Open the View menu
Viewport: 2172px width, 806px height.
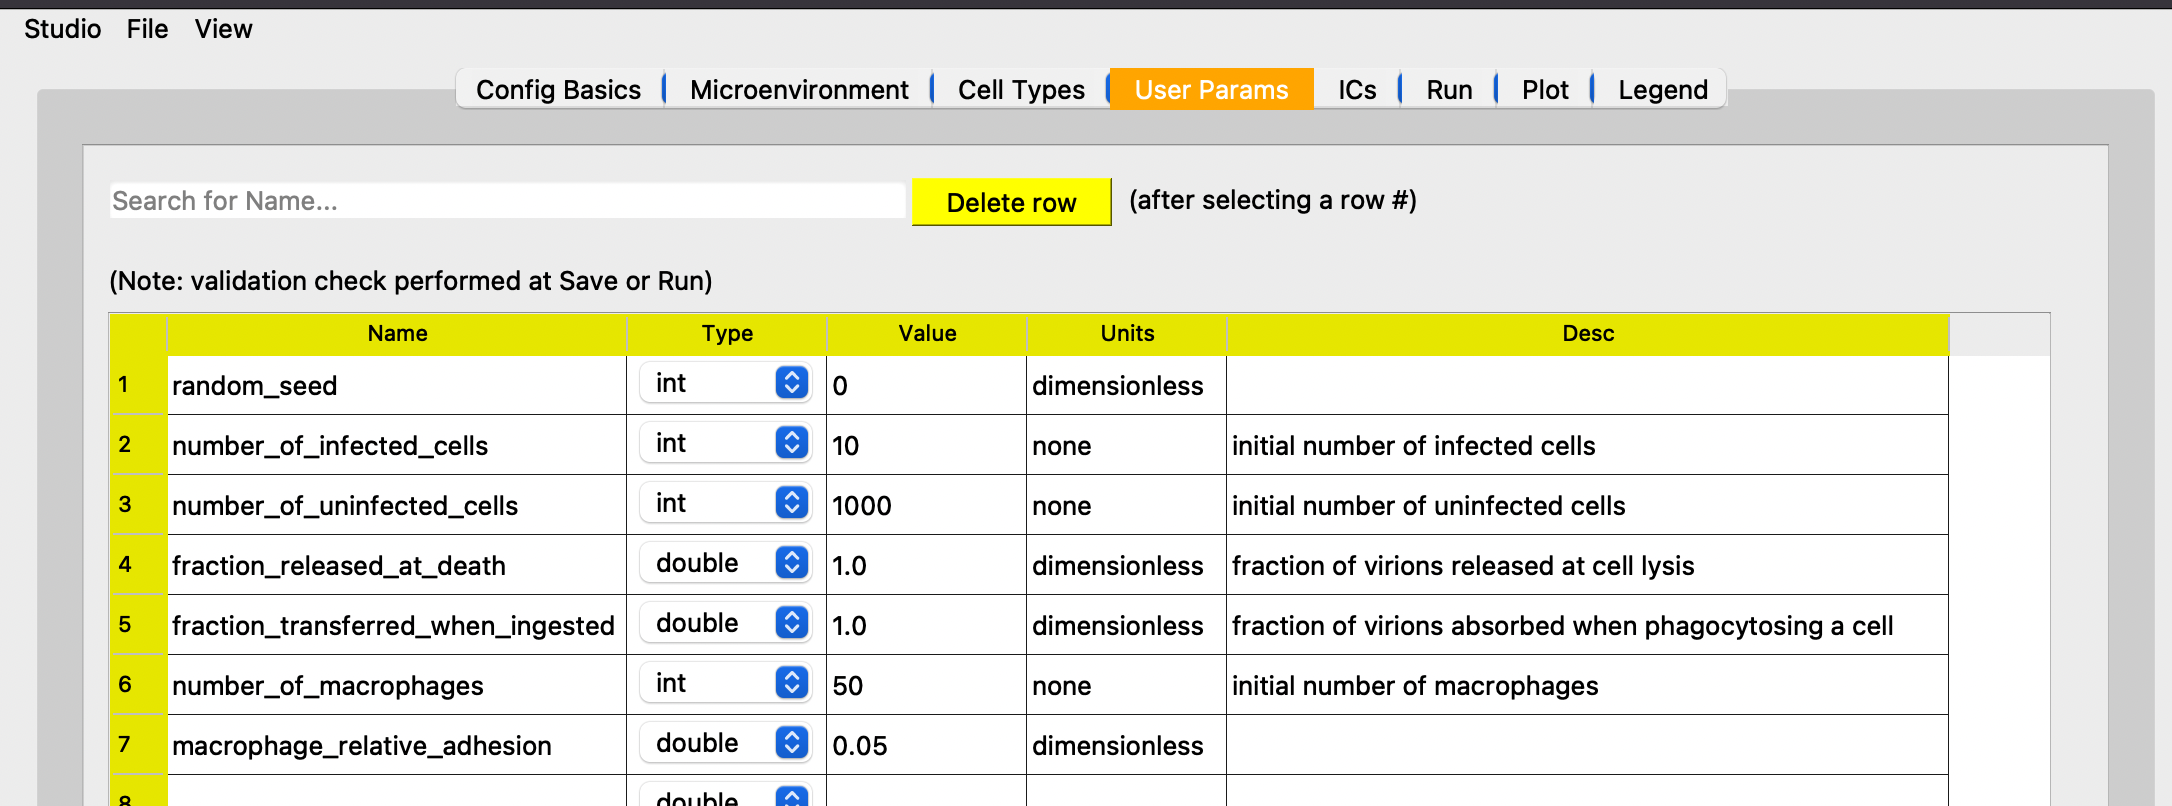point(223,29)
